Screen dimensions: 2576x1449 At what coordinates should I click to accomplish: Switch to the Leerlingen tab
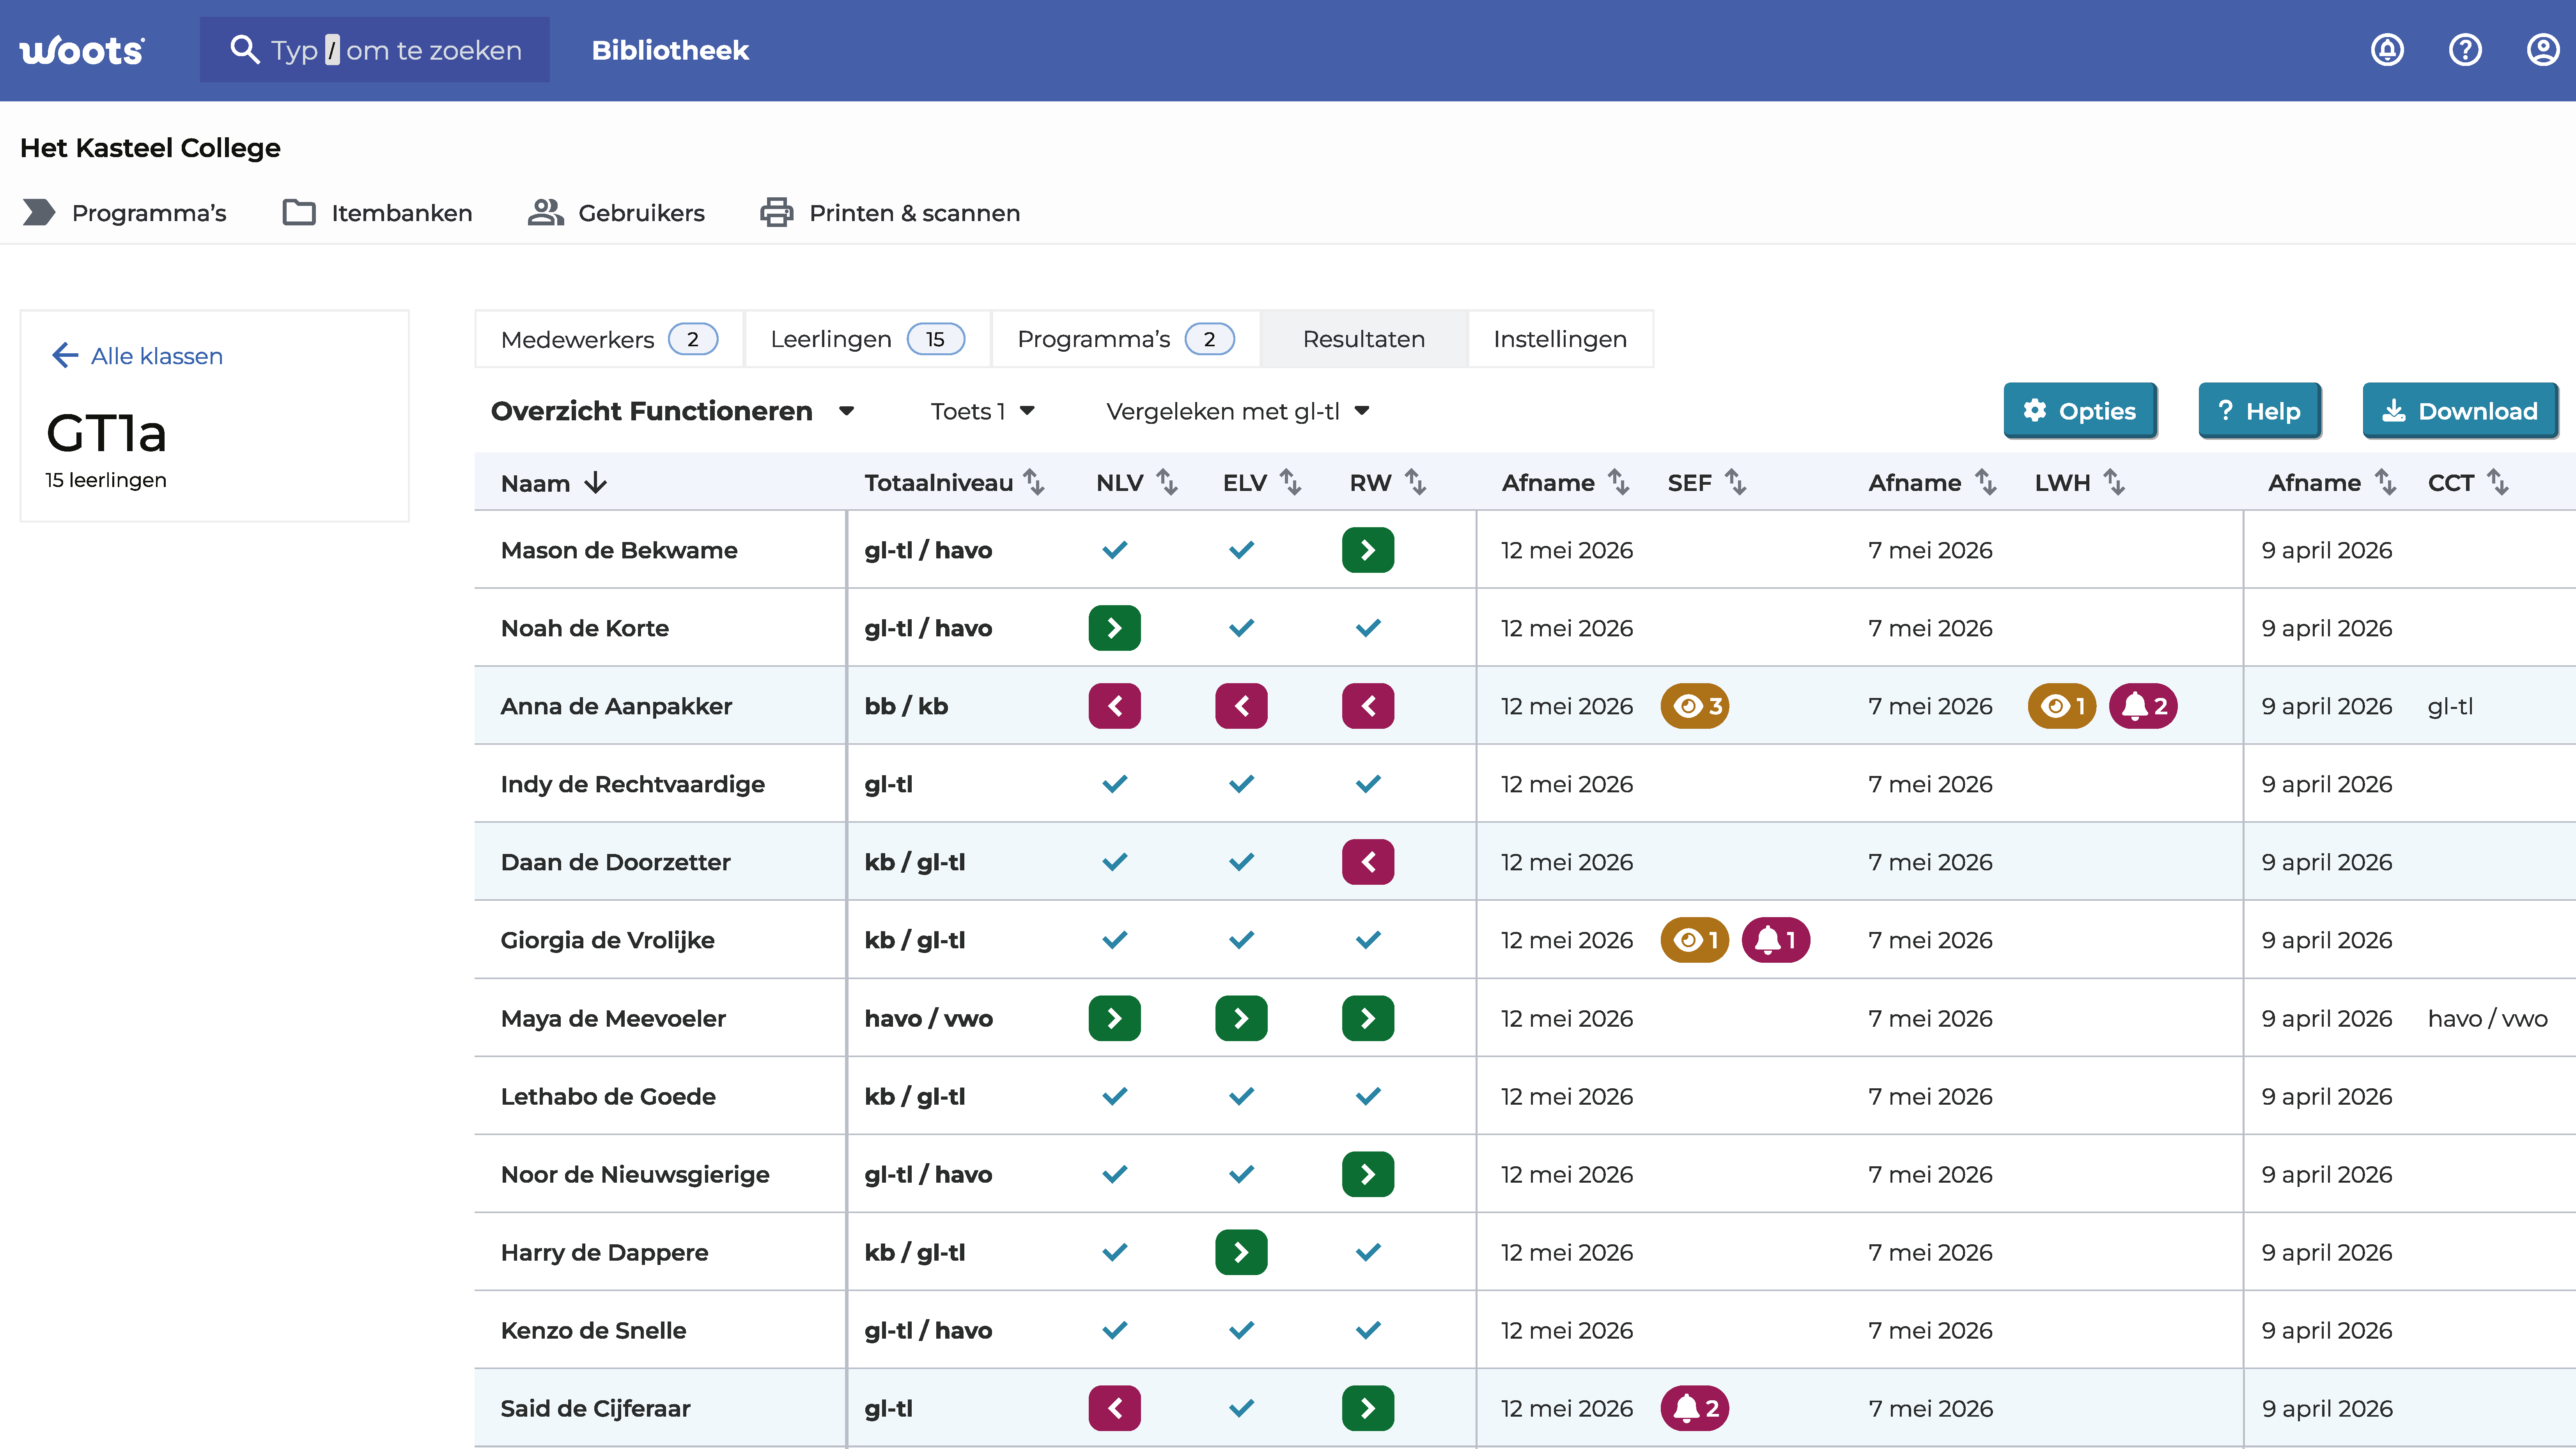(x=867, y=339)
